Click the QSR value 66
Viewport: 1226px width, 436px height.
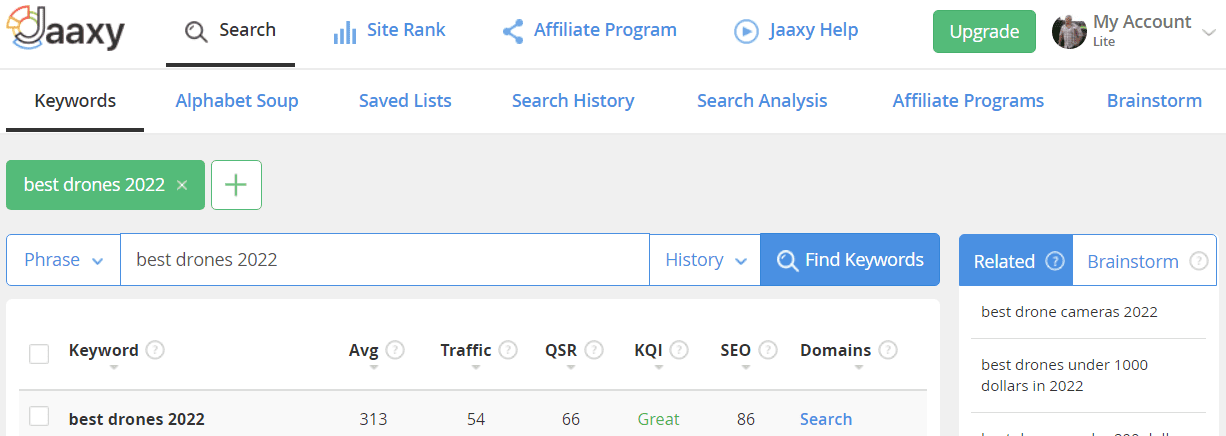click(571, 419)
